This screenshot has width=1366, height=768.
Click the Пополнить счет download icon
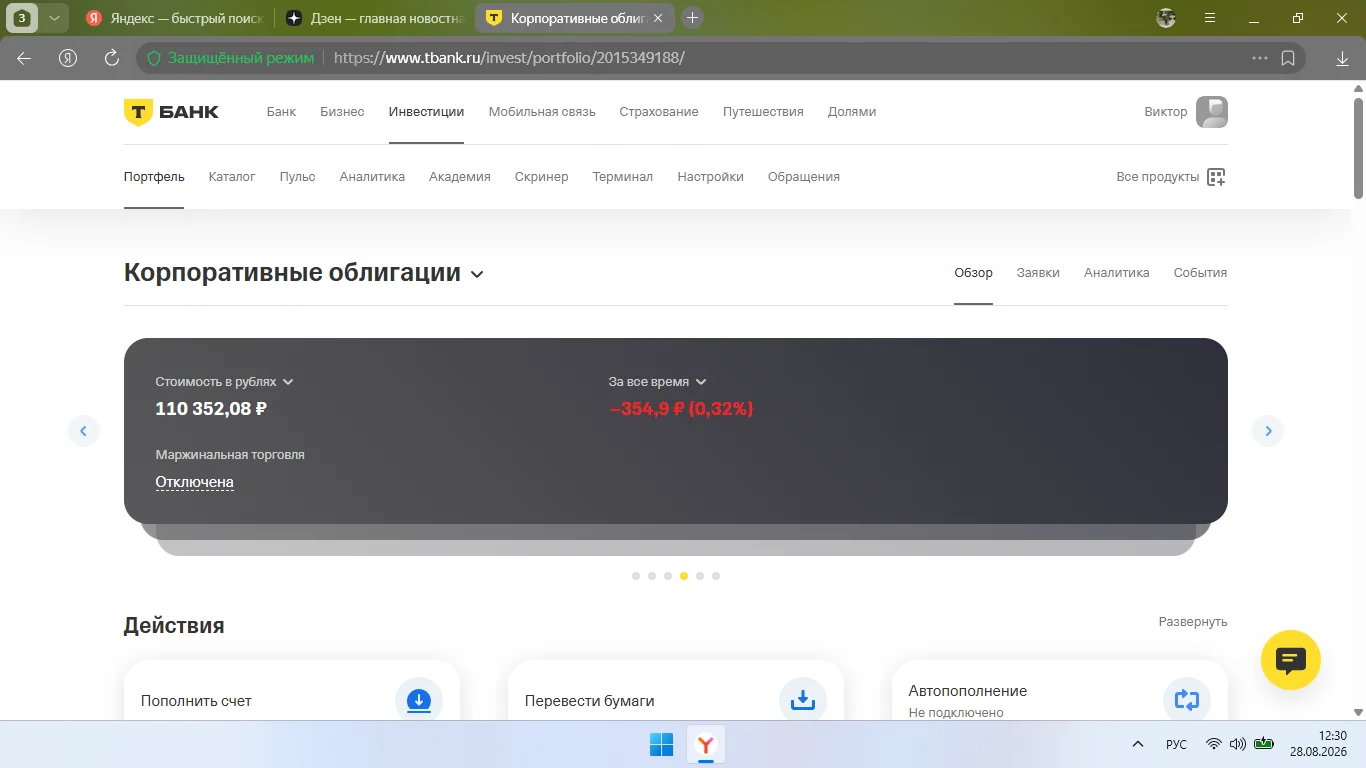(419, 700)
